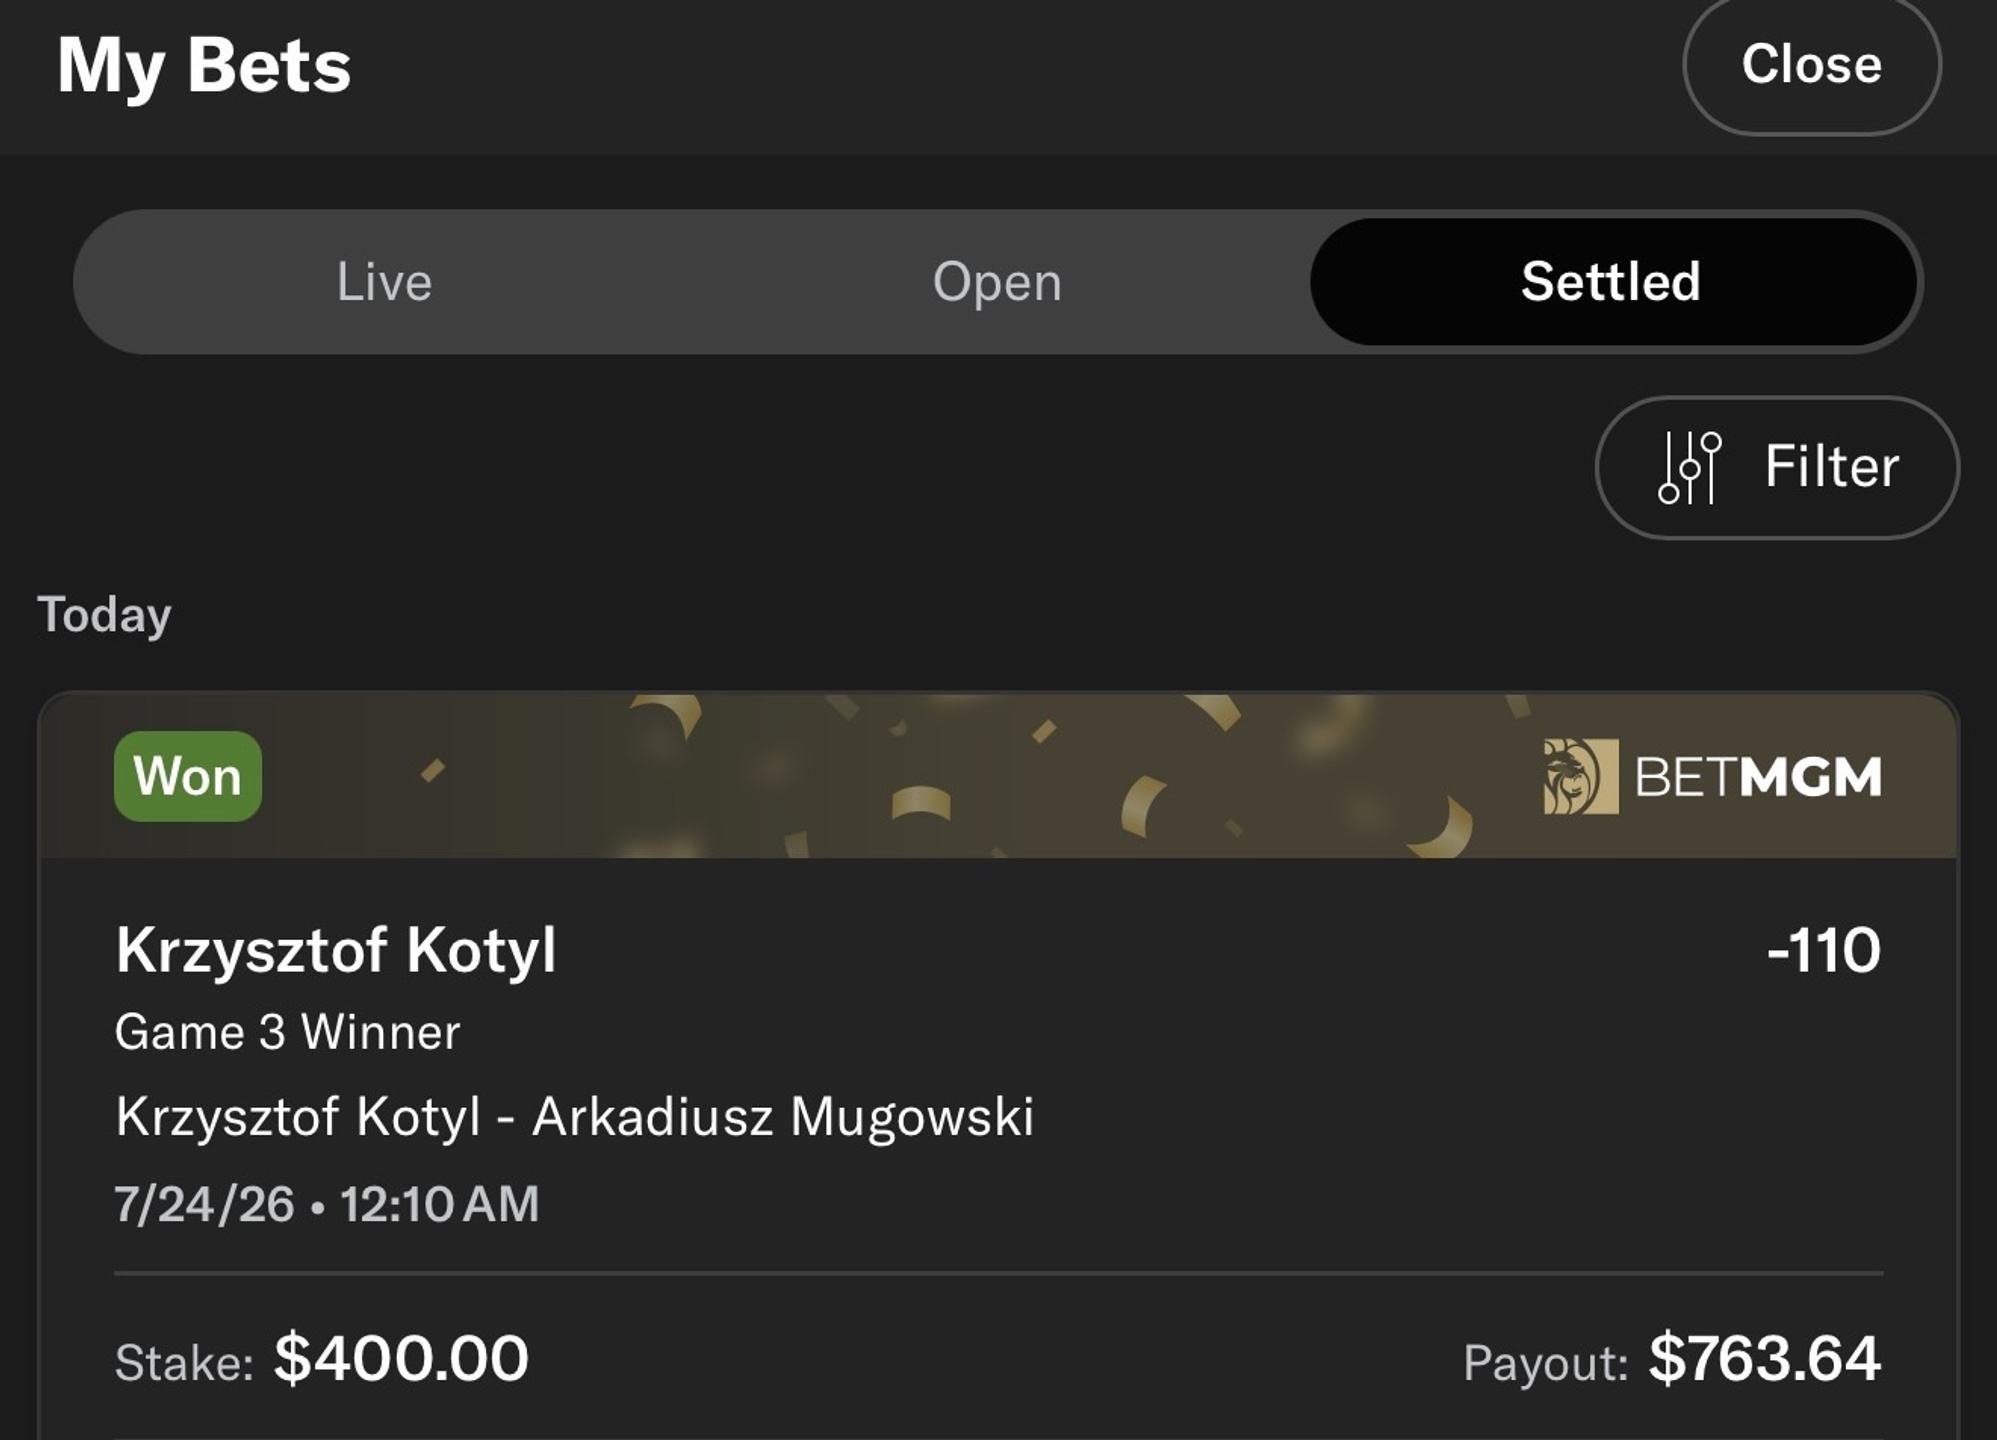Switch to the Live bets tab
The image size is (1997, 1440).
(384, 282)
